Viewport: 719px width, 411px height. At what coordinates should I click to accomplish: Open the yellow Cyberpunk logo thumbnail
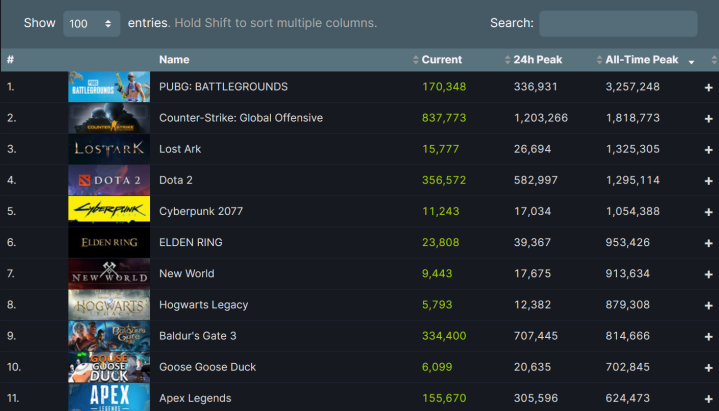(109, 210)
